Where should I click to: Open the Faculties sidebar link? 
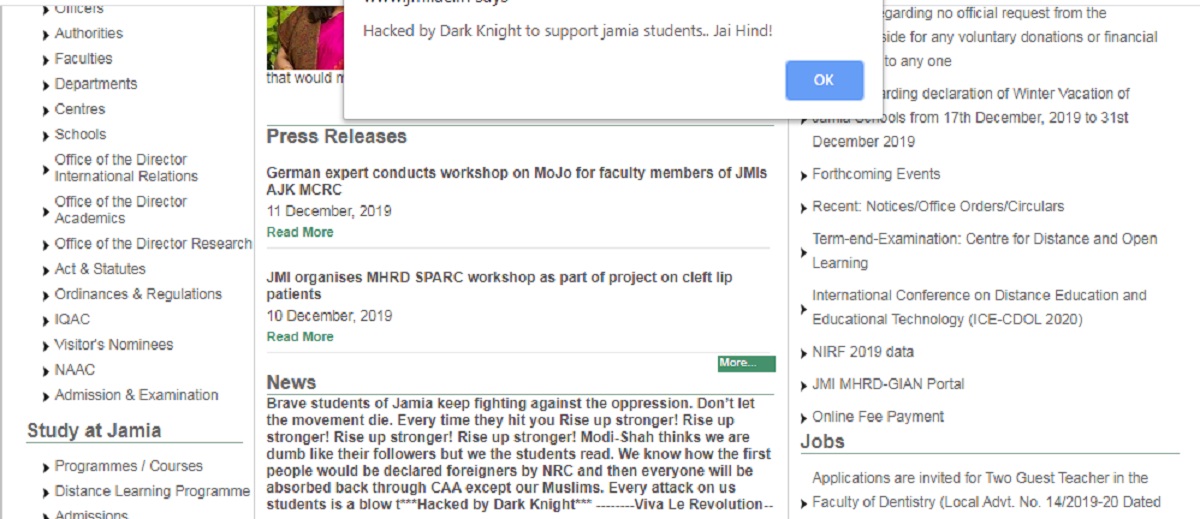83,59
